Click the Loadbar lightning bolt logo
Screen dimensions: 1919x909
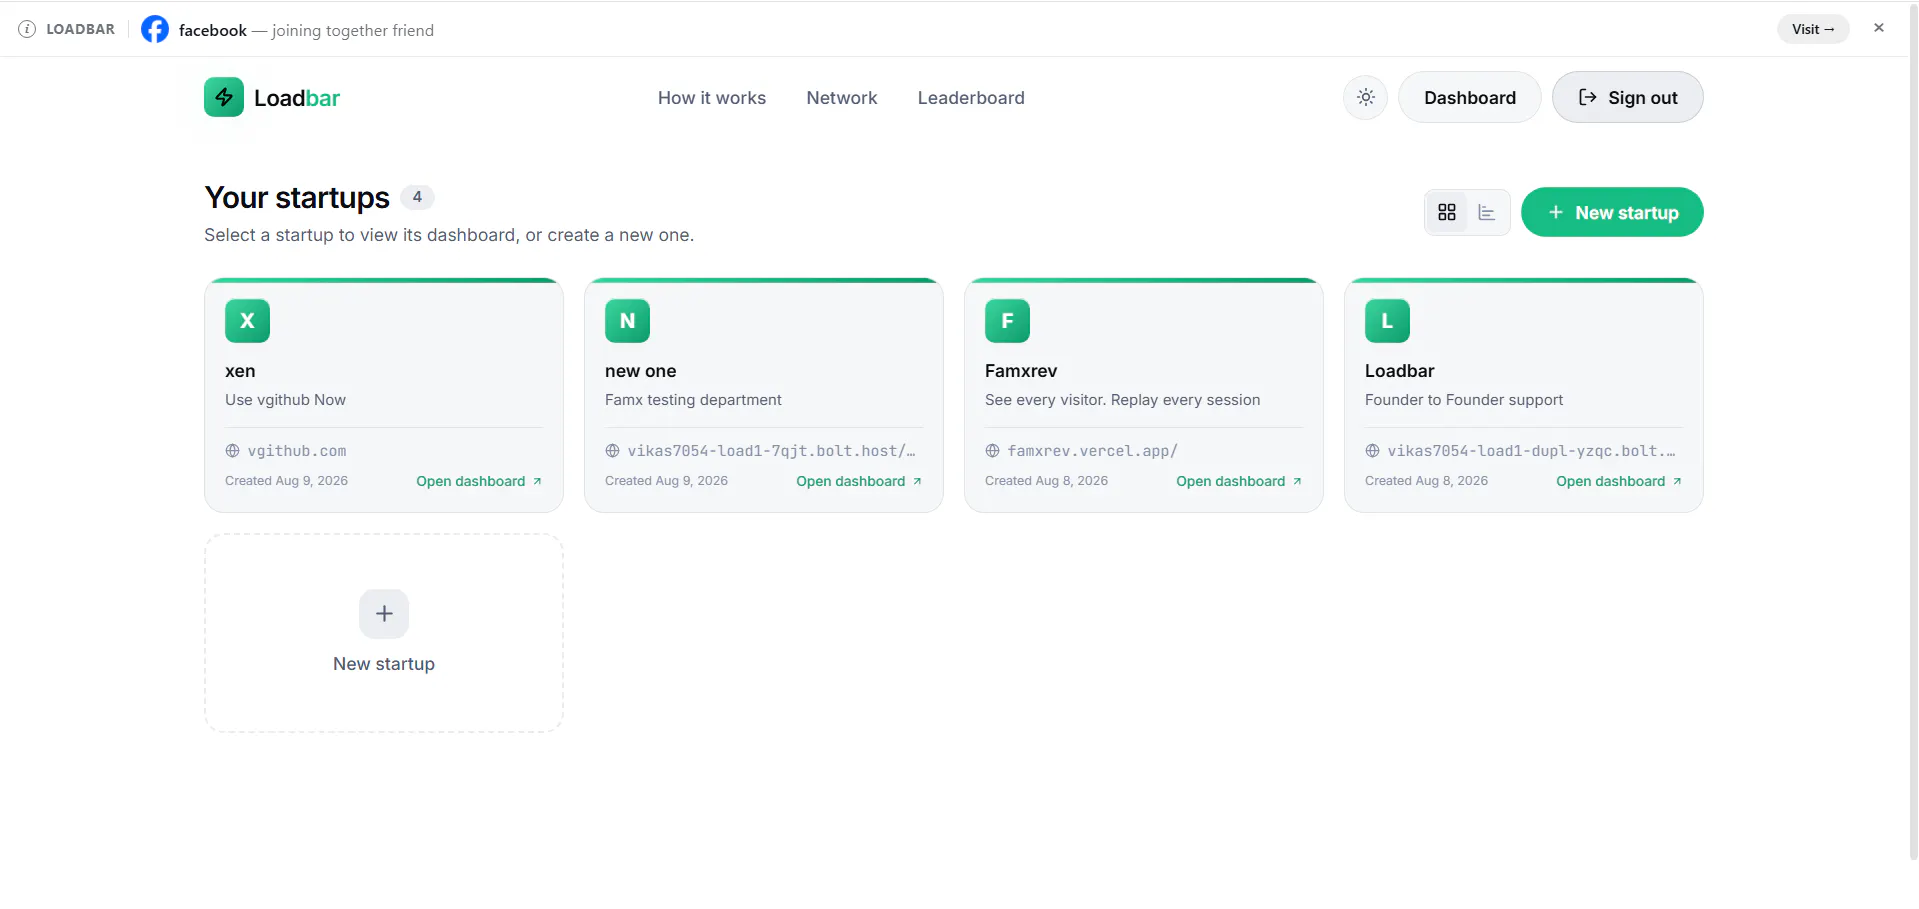point(224,97)
